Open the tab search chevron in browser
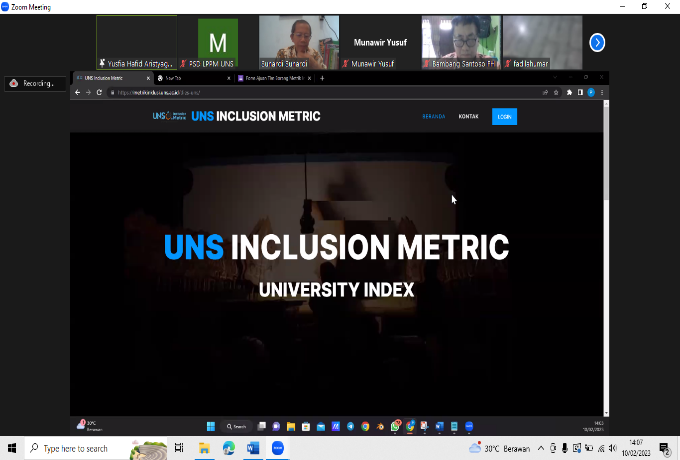This screenshot has width=680, height=460. coord(555,77)
